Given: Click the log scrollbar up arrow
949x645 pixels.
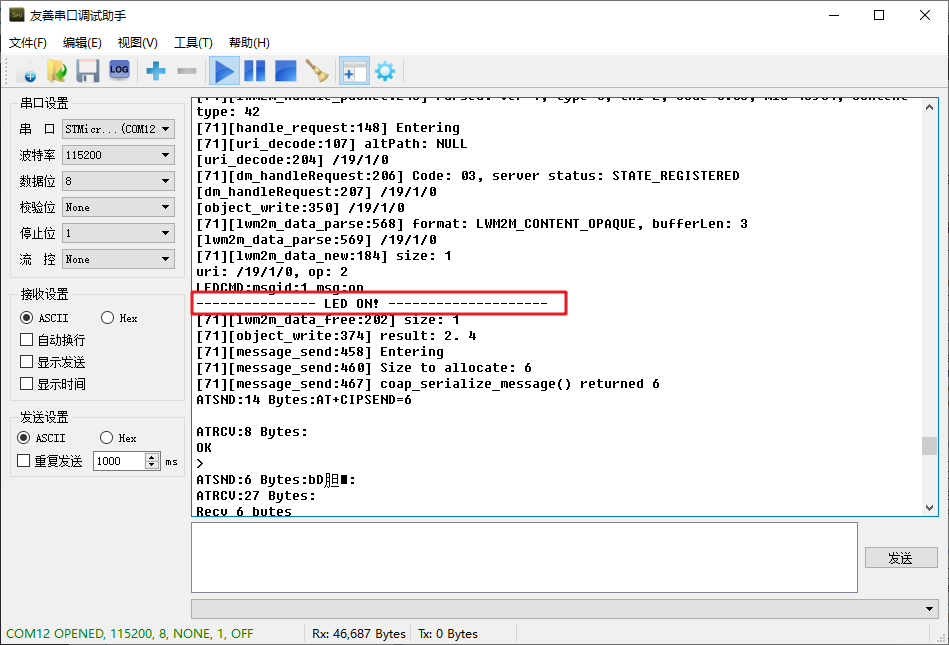Looking at the screenshot, I should (929, 107).
